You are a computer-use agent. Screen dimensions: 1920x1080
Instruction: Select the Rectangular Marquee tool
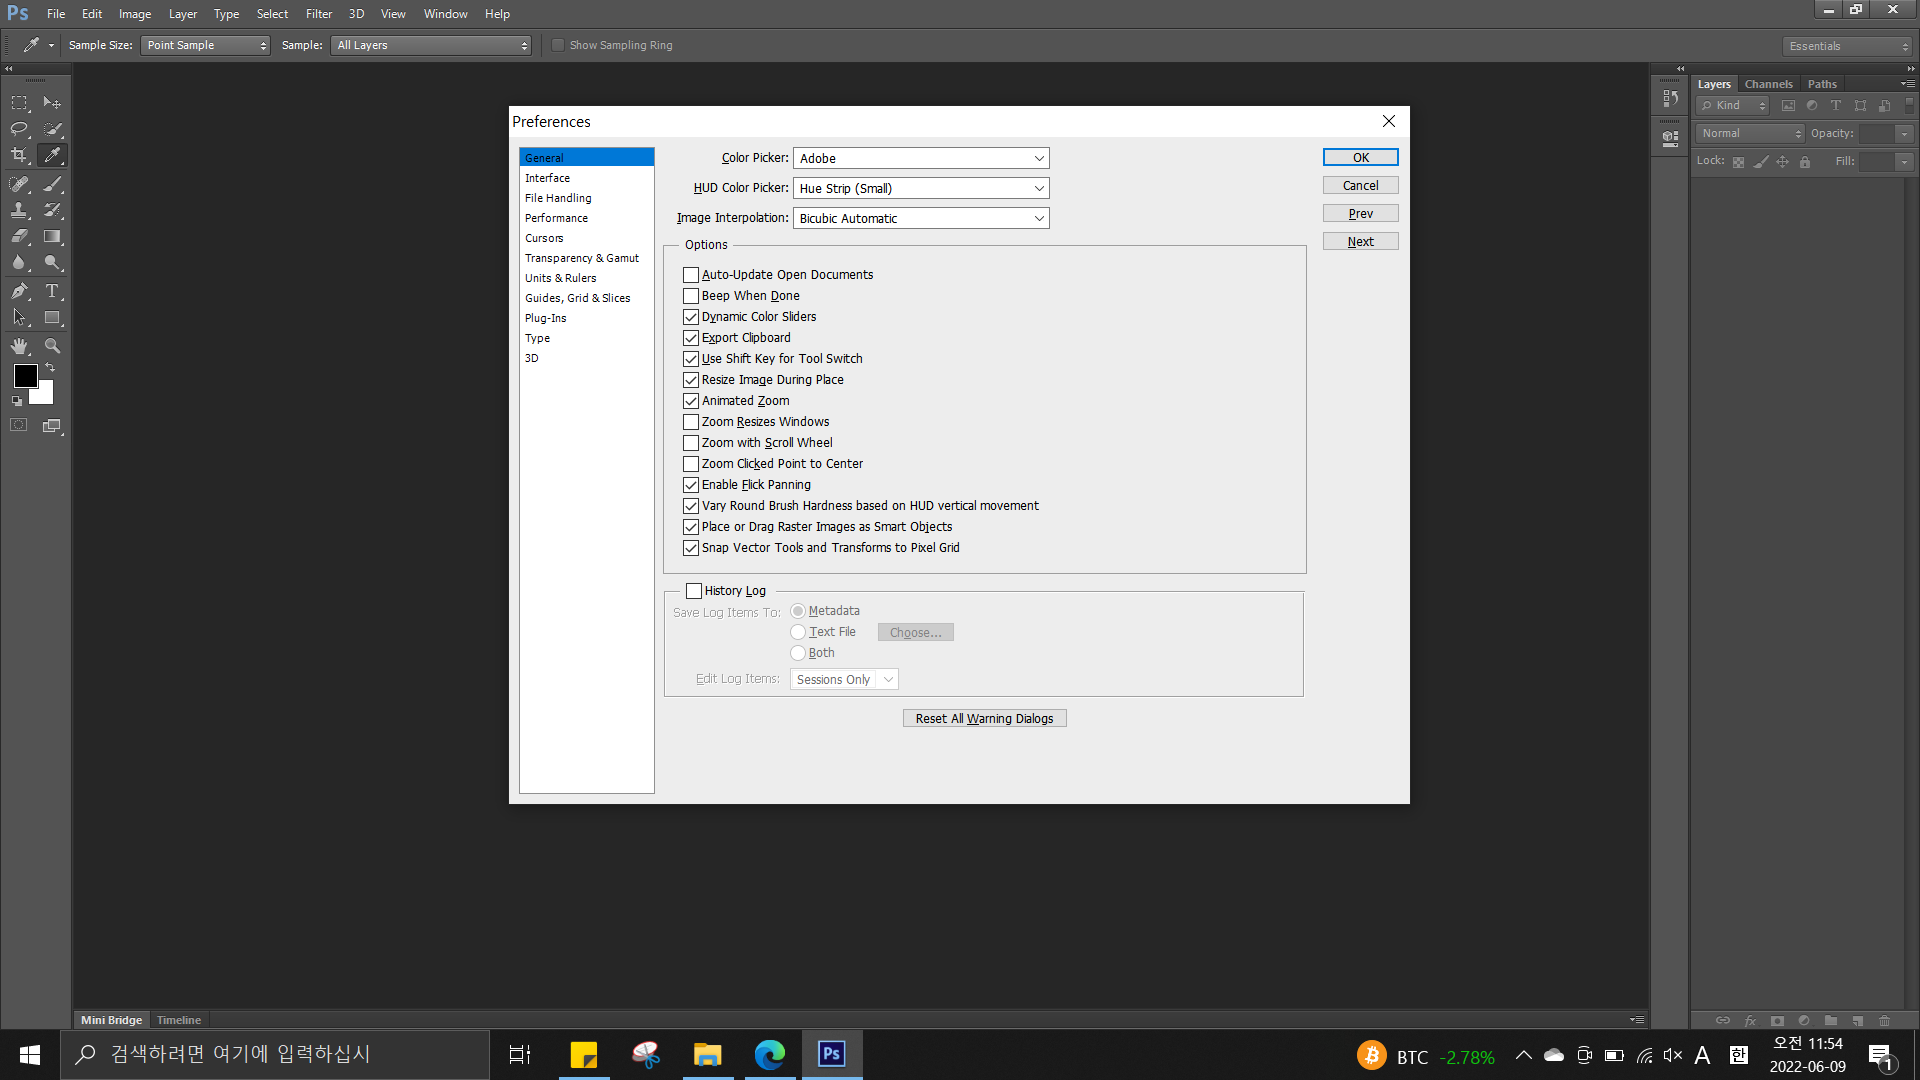tap(19, 103)
